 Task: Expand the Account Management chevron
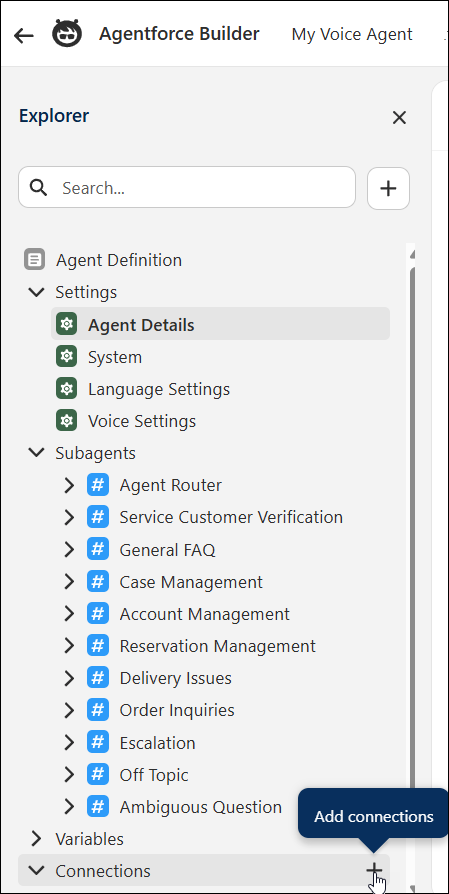point(69,613)
